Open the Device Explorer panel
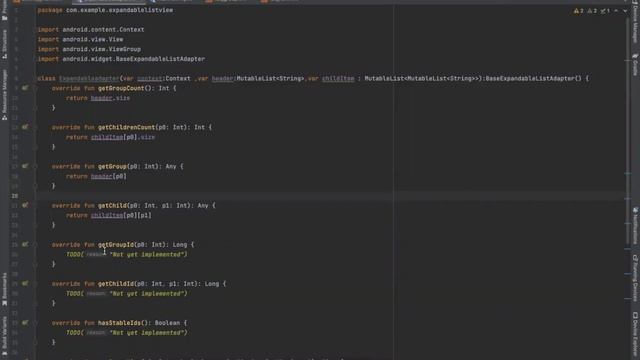640x360 pixels. coord(635,335)
